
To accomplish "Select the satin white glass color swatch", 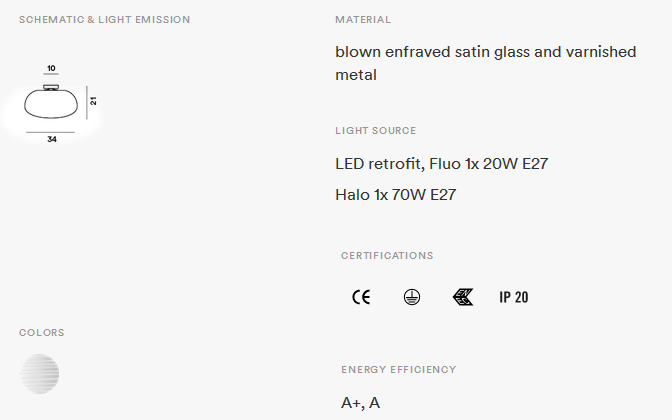I will [x=39, y=374].
